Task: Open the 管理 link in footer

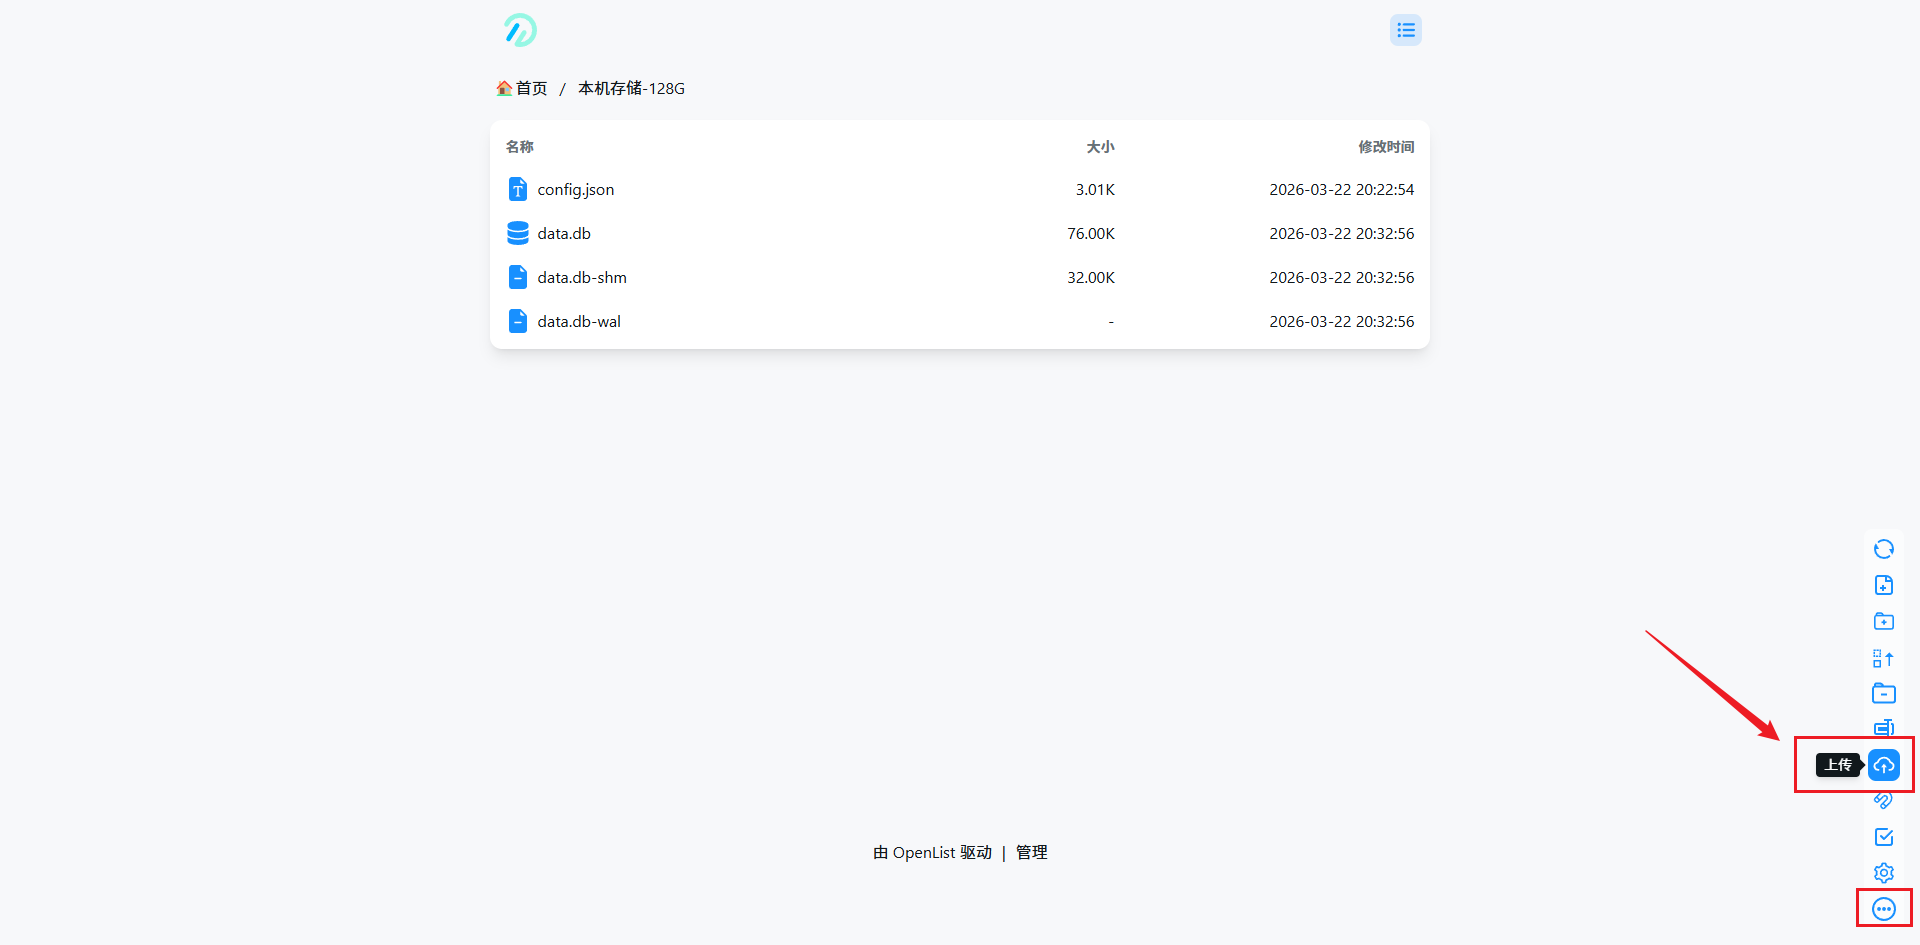Action: click(x=1031, y=852)
